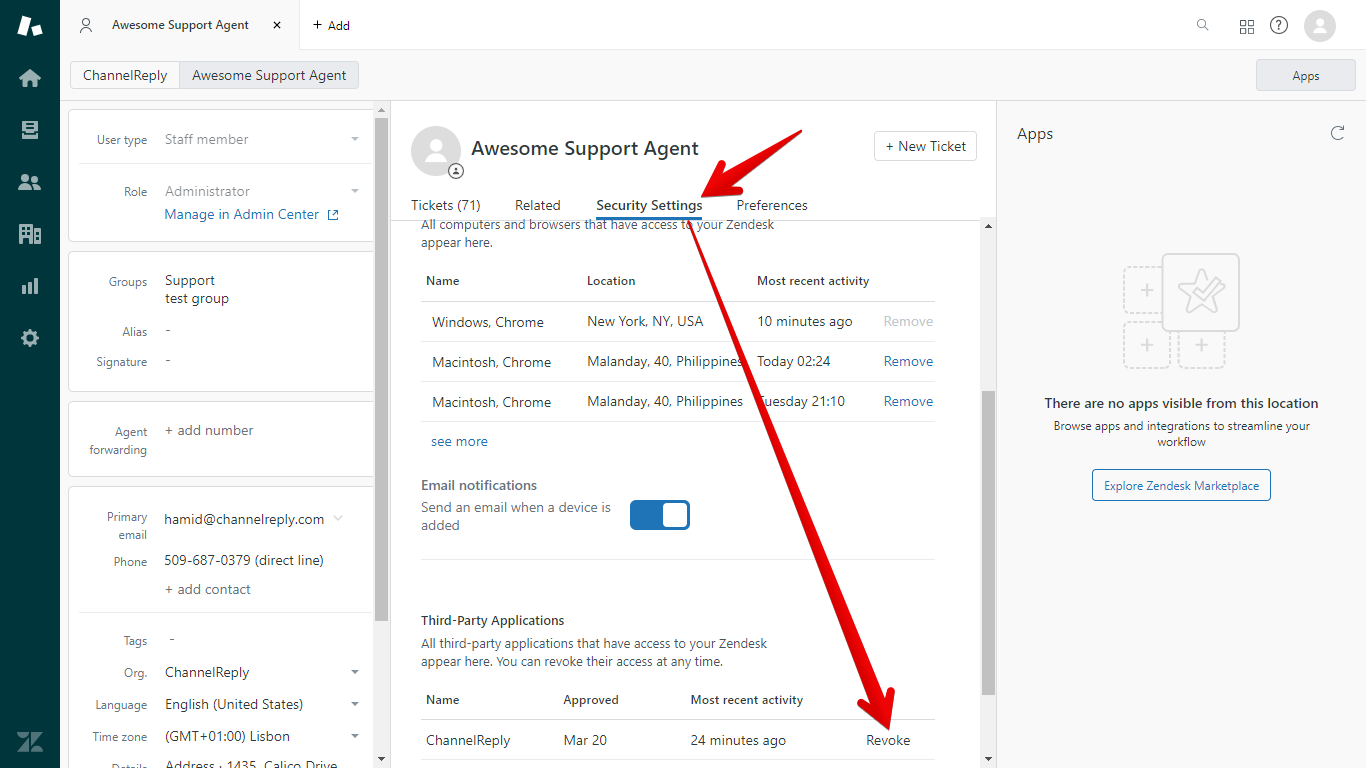Click the test group entry
Screen dimensions: 1366x768
tap(197, 298)
